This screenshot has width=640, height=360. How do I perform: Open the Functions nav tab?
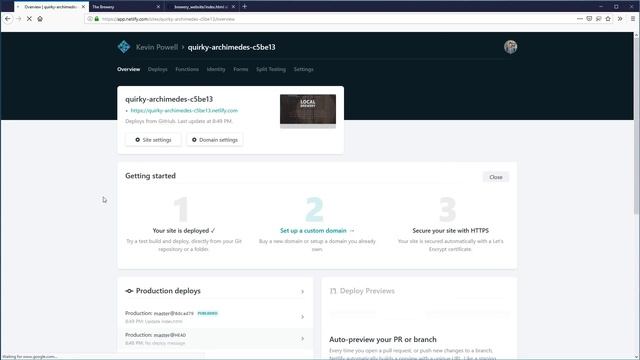point(187,69)
